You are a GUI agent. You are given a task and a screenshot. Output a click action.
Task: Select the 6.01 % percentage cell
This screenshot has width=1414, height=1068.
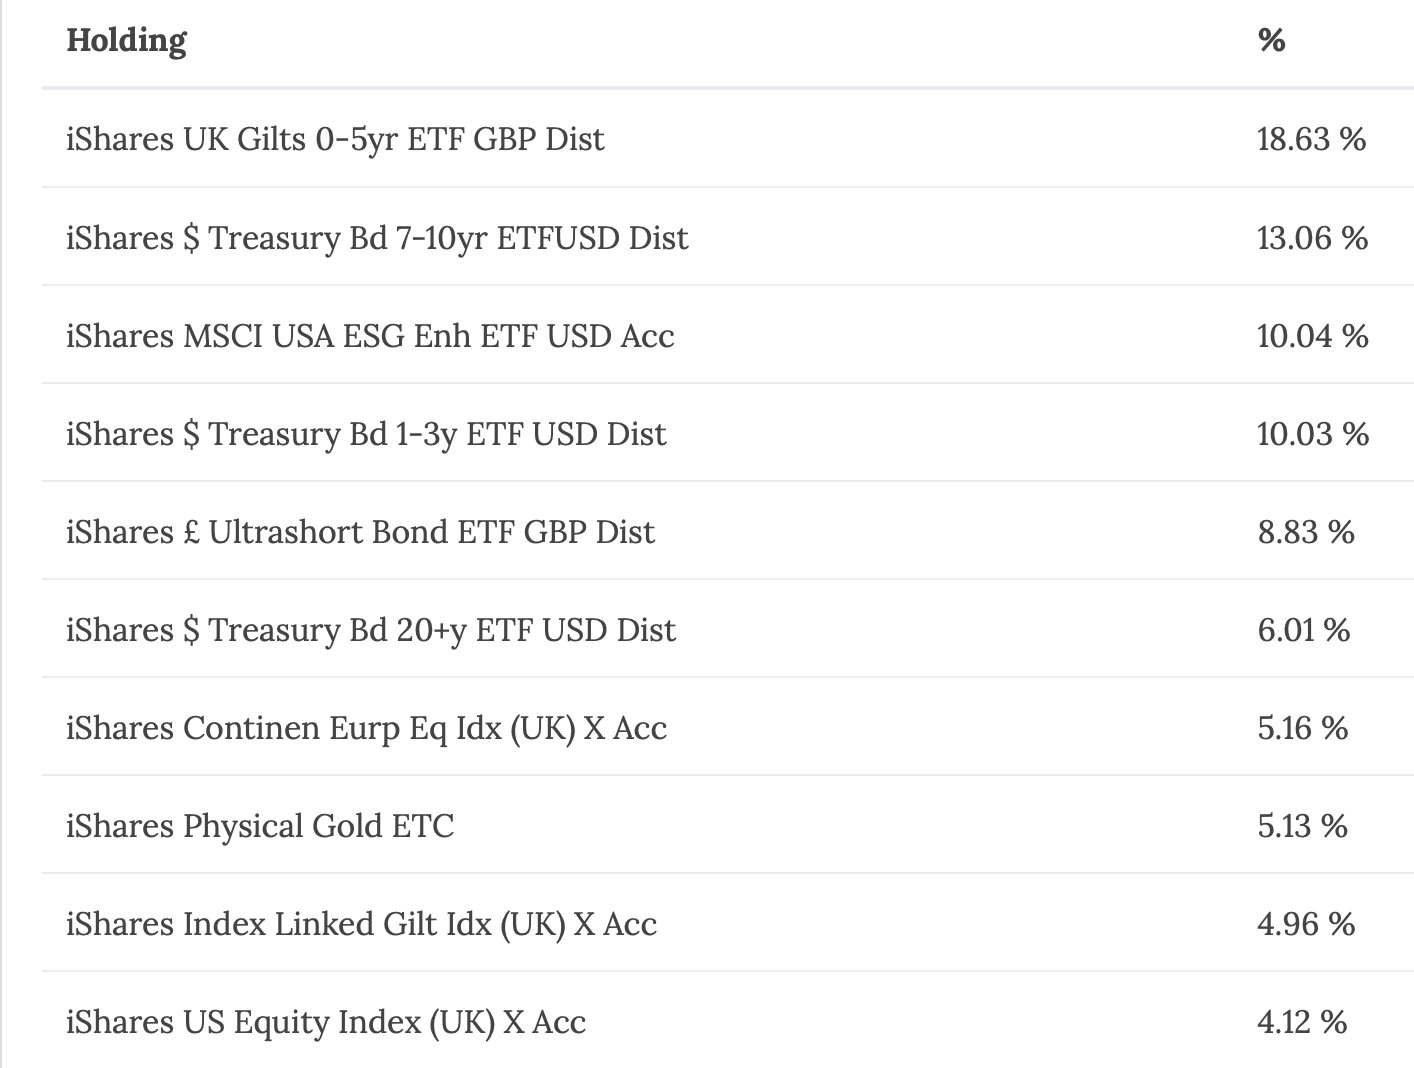[x=1304, y=630]
